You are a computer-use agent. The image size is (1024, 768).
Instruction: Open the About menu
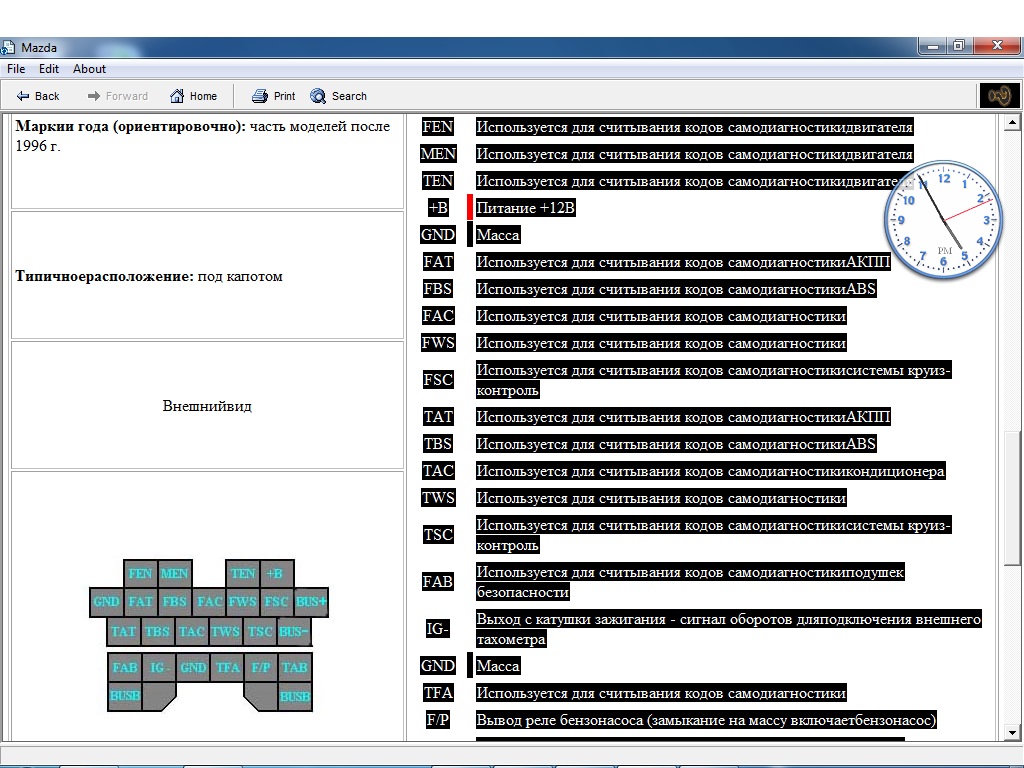[x=89, y=69]
